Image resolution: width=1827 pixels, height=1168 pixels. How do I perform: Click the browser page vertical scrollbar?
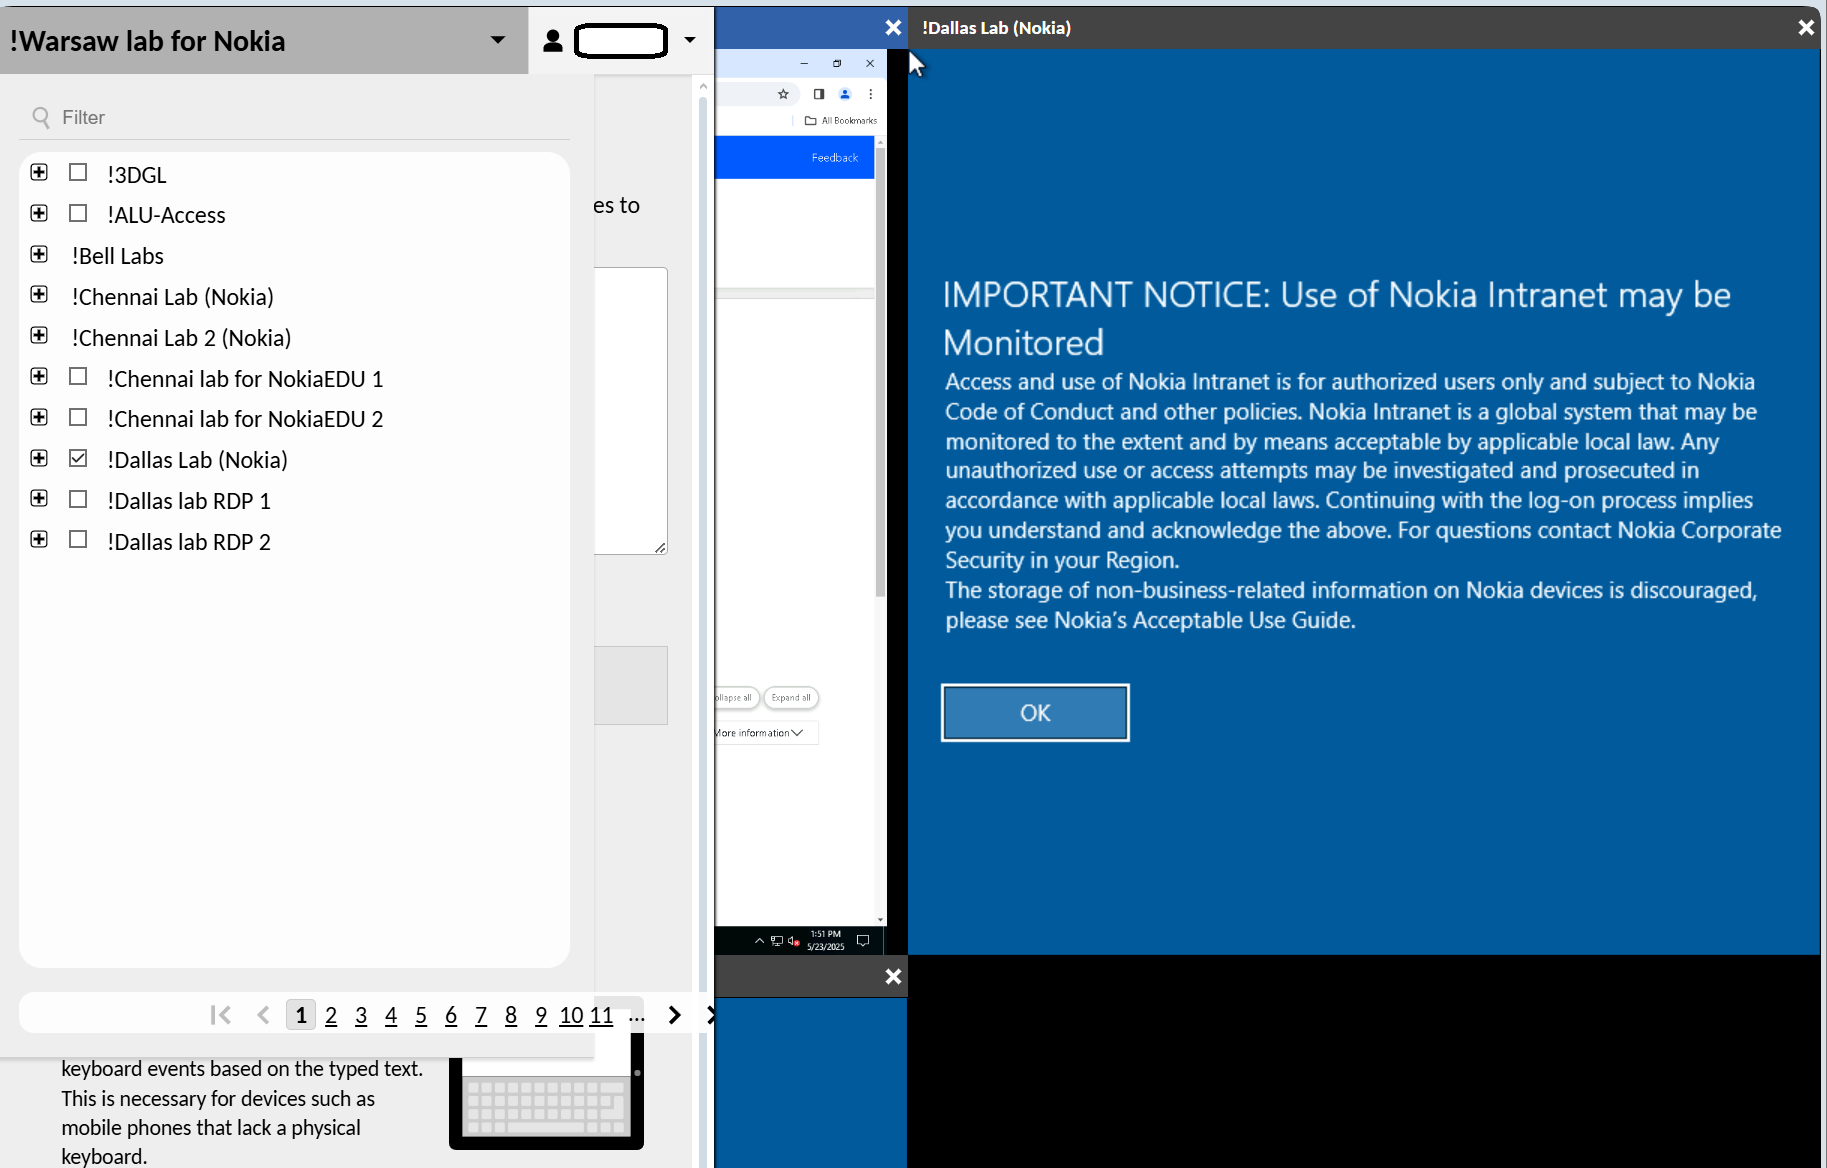[x=880, y=400]
